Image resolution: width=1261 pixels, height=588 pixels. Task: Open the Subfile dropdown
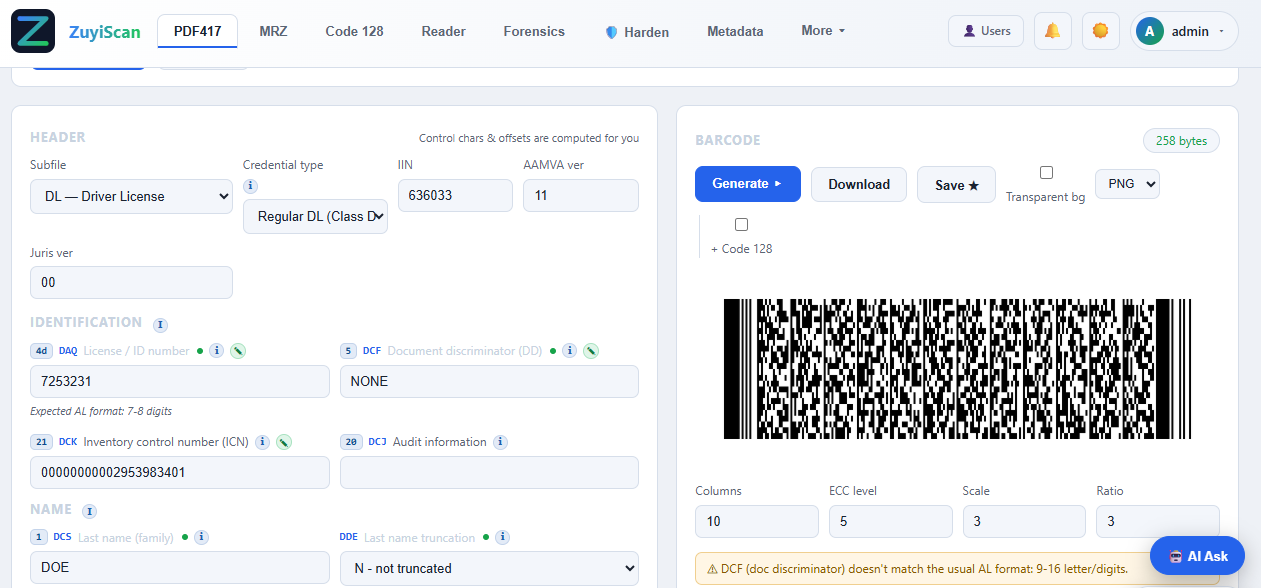(131, 196)
